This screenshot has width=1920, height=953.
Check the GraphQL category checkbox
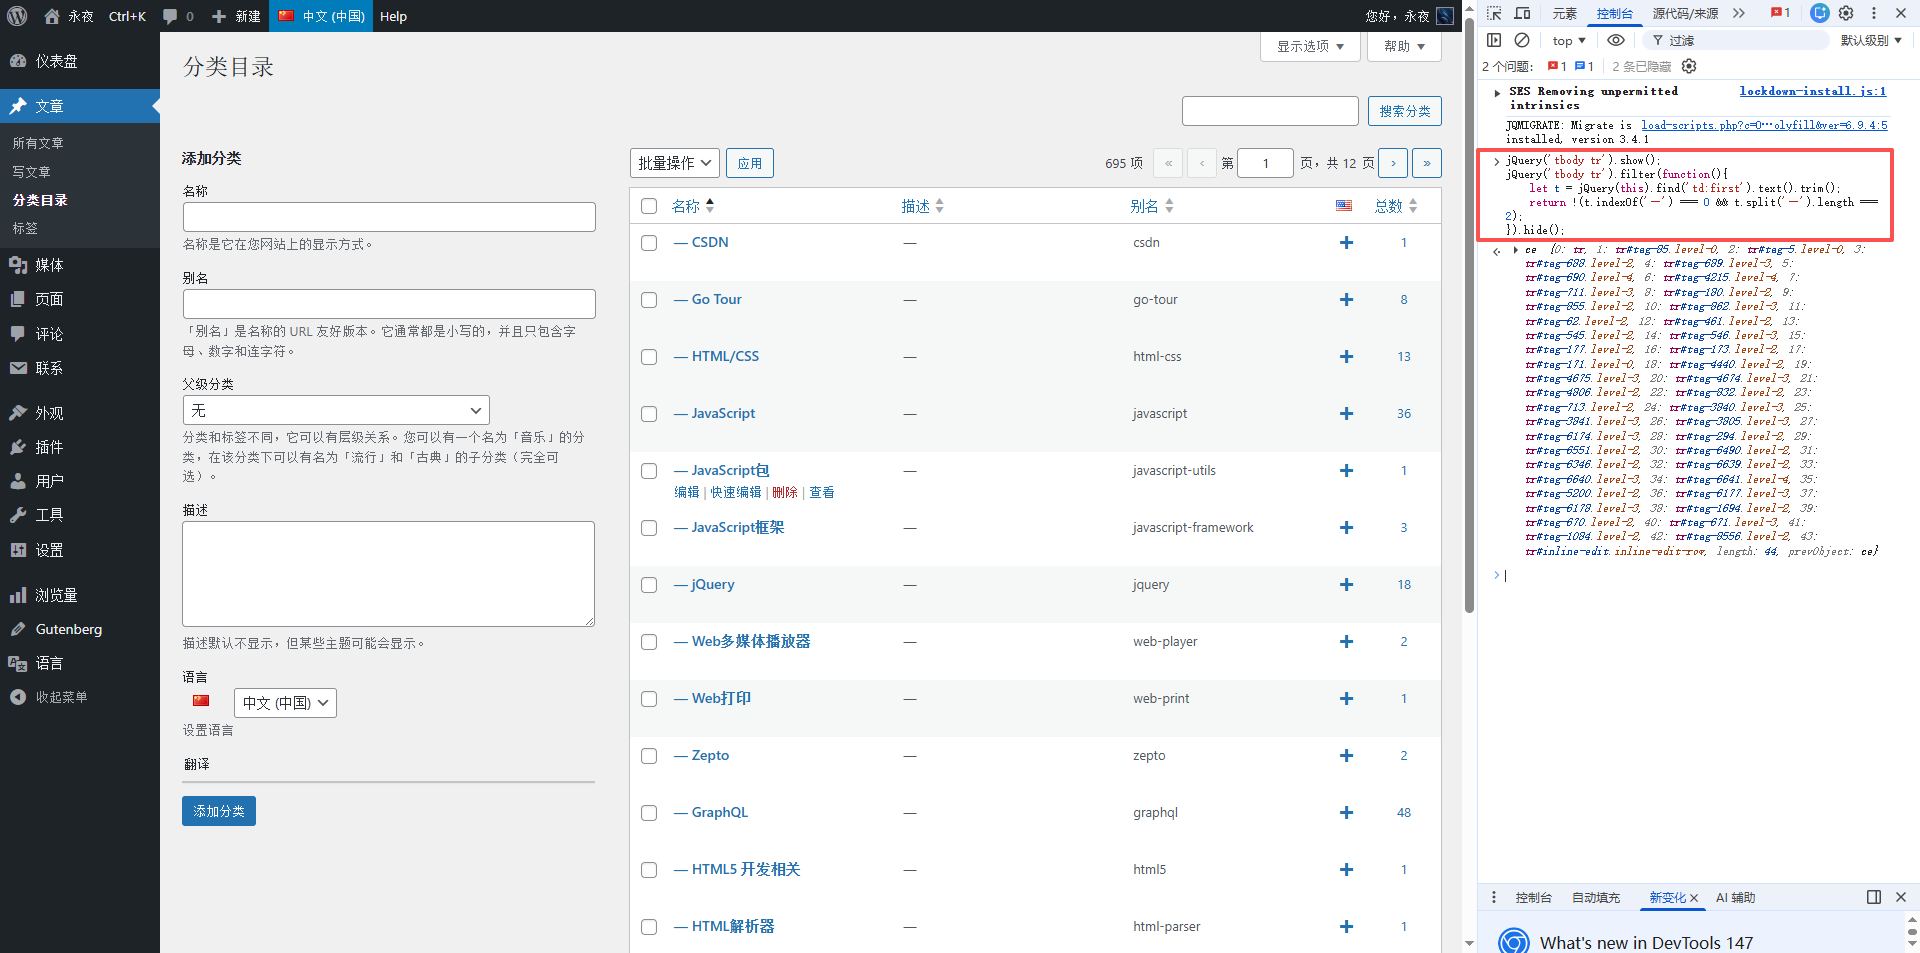(x=649, y=813)
